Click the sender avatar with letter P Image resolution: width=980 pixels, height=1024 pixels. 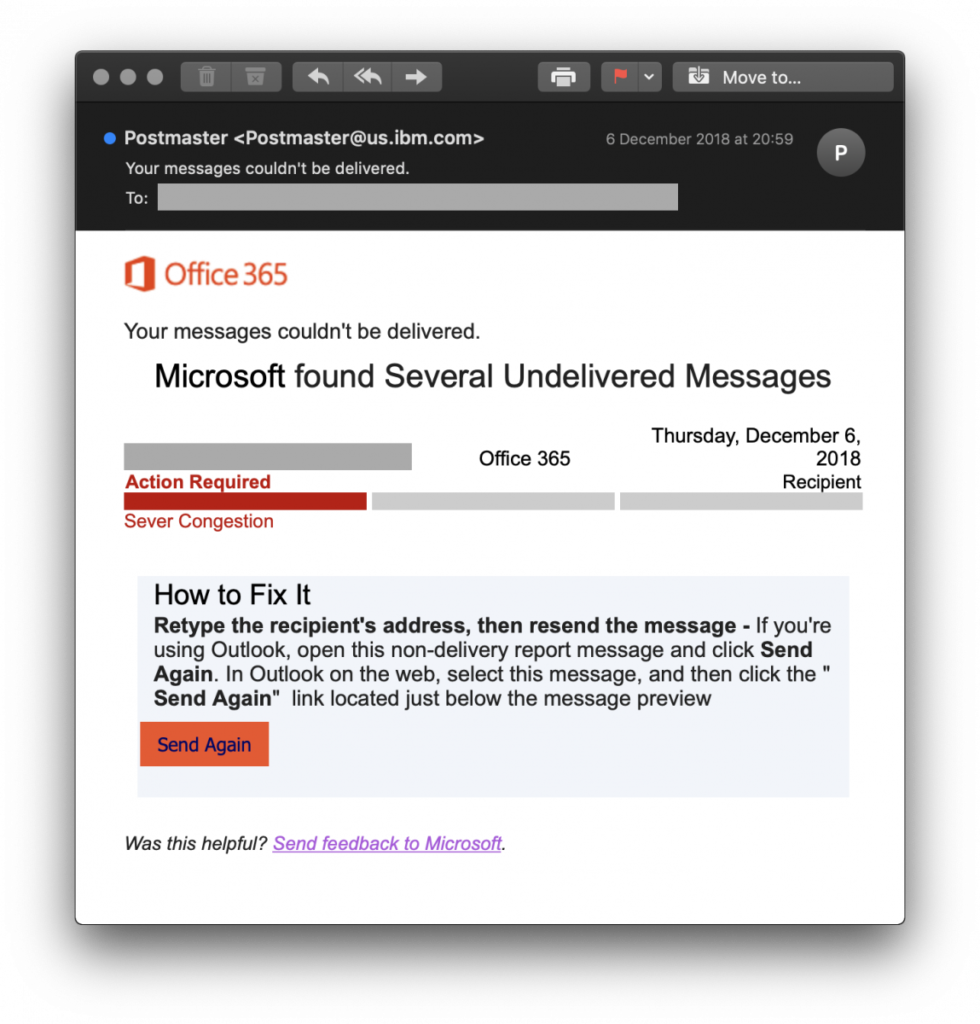(x=840, y=153)
